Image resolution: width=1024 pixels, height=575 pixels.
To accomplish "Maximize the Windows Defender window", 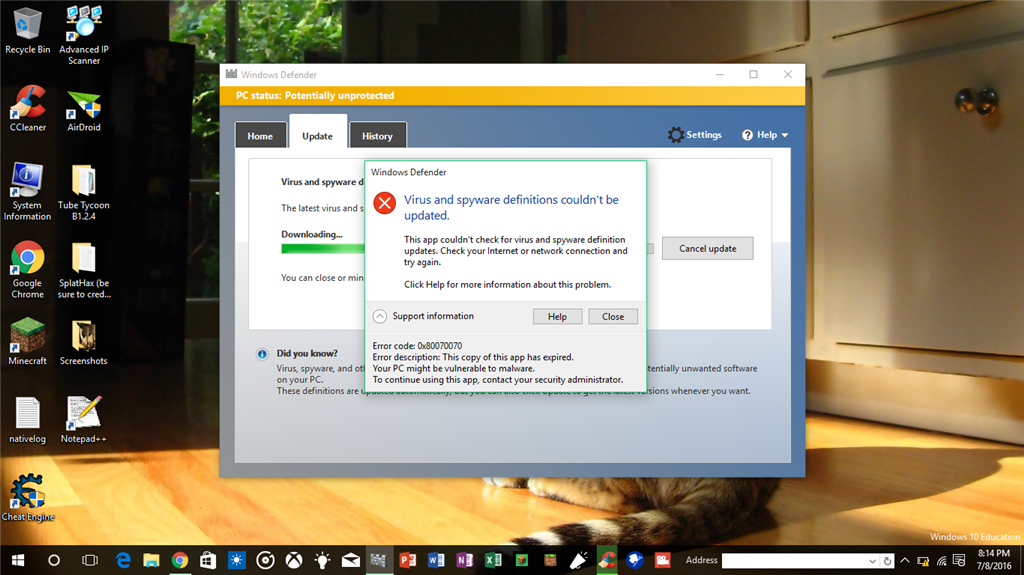I will [x=754, y=74].
